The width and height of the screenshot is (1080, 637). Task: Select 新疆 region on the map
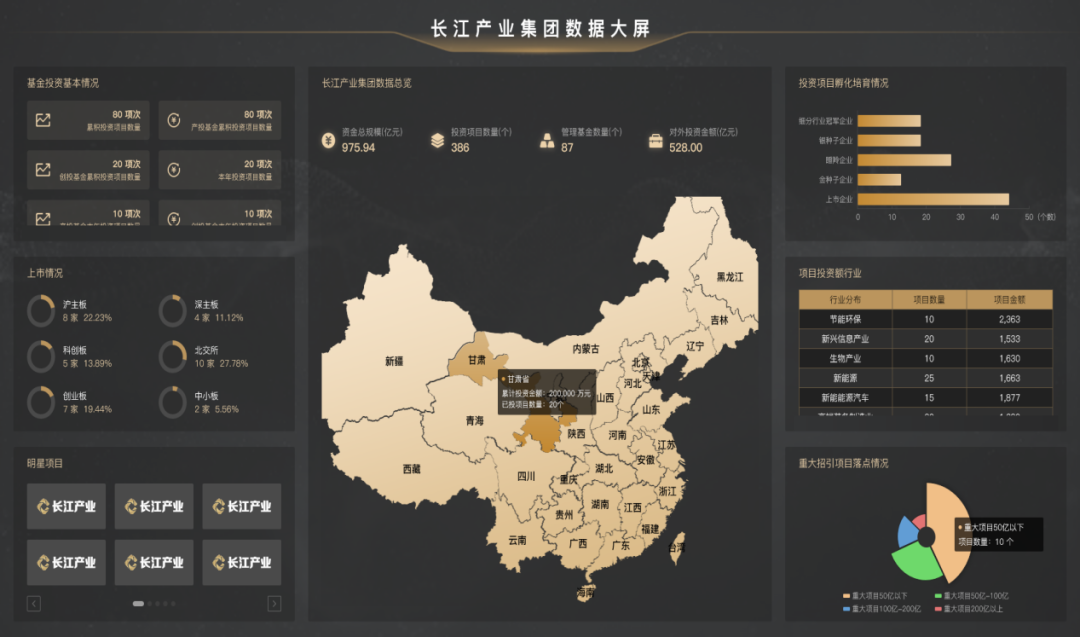point(393,361)
